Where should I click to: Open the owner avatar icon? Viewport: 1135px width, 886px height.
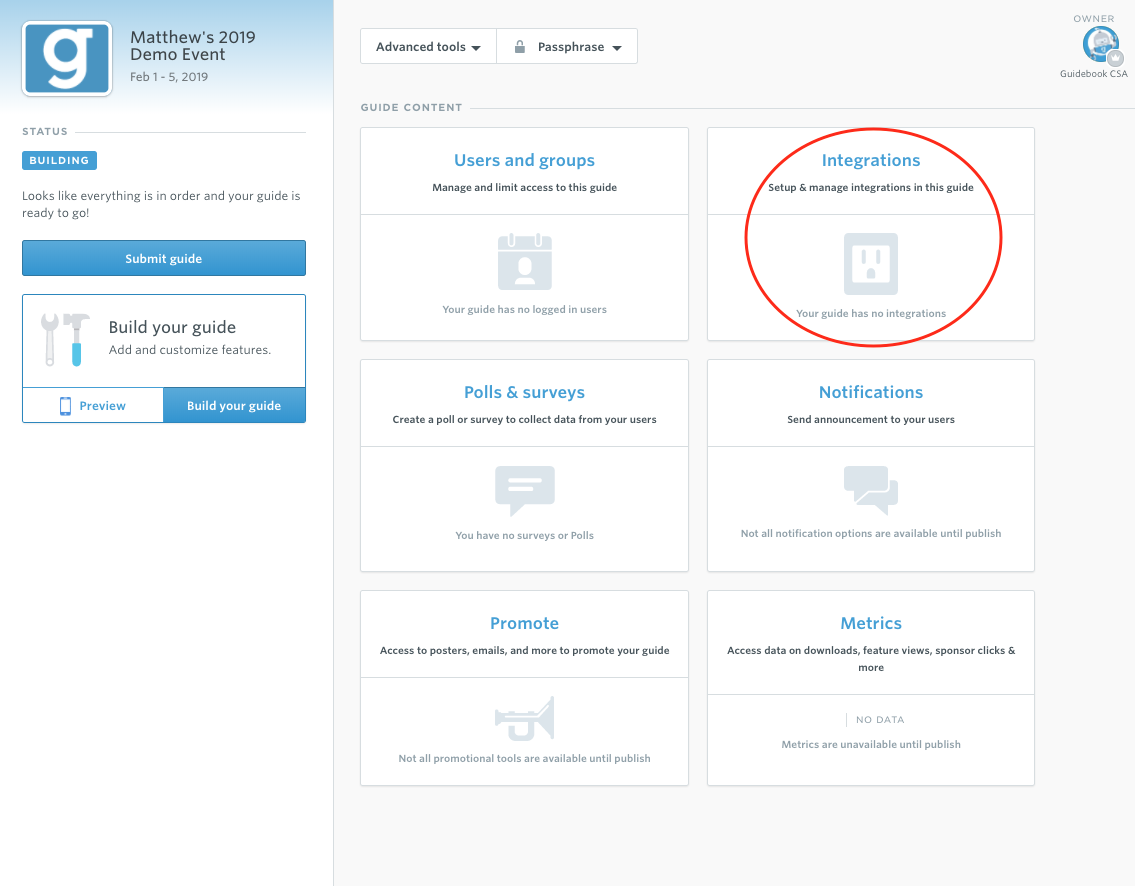point(1101,46)
